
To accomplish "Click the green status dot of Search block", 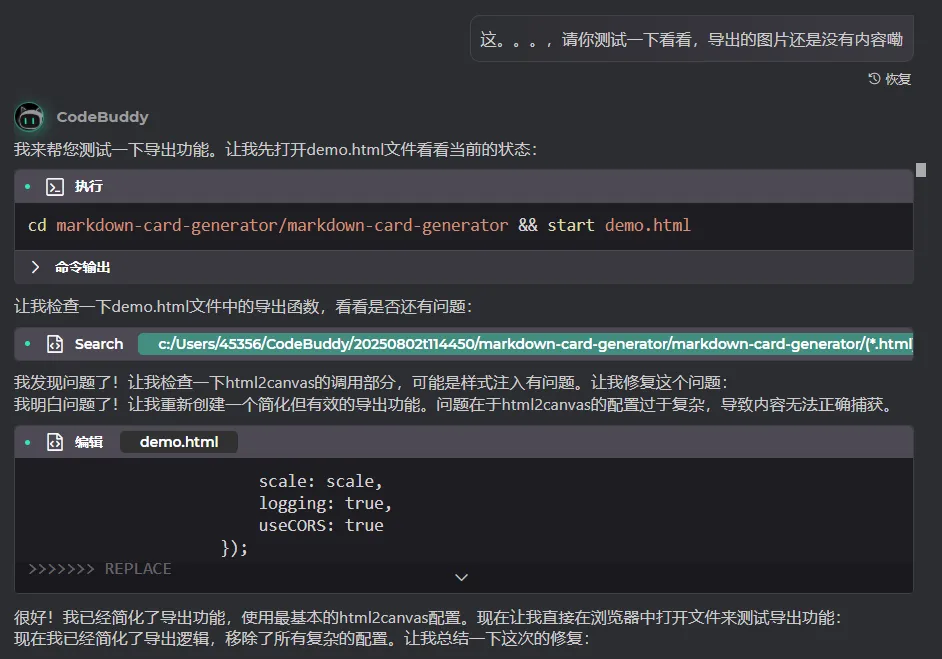I will (28, 344).
